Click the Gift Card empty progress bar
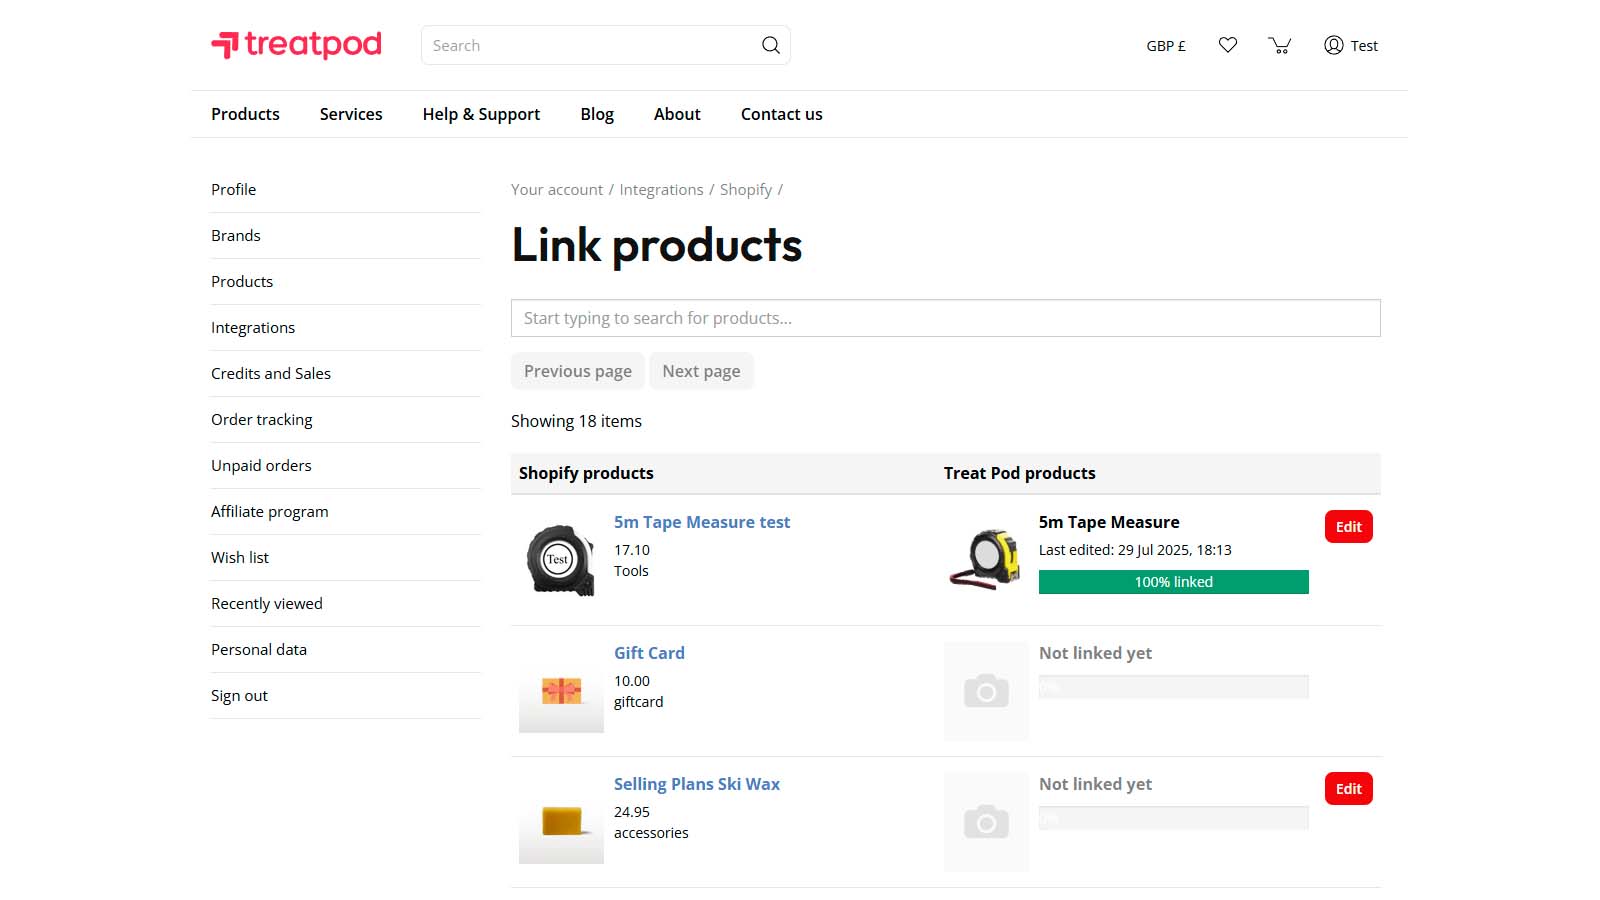The width and height of the screenshot is (1600, 900). [1174, 687]
